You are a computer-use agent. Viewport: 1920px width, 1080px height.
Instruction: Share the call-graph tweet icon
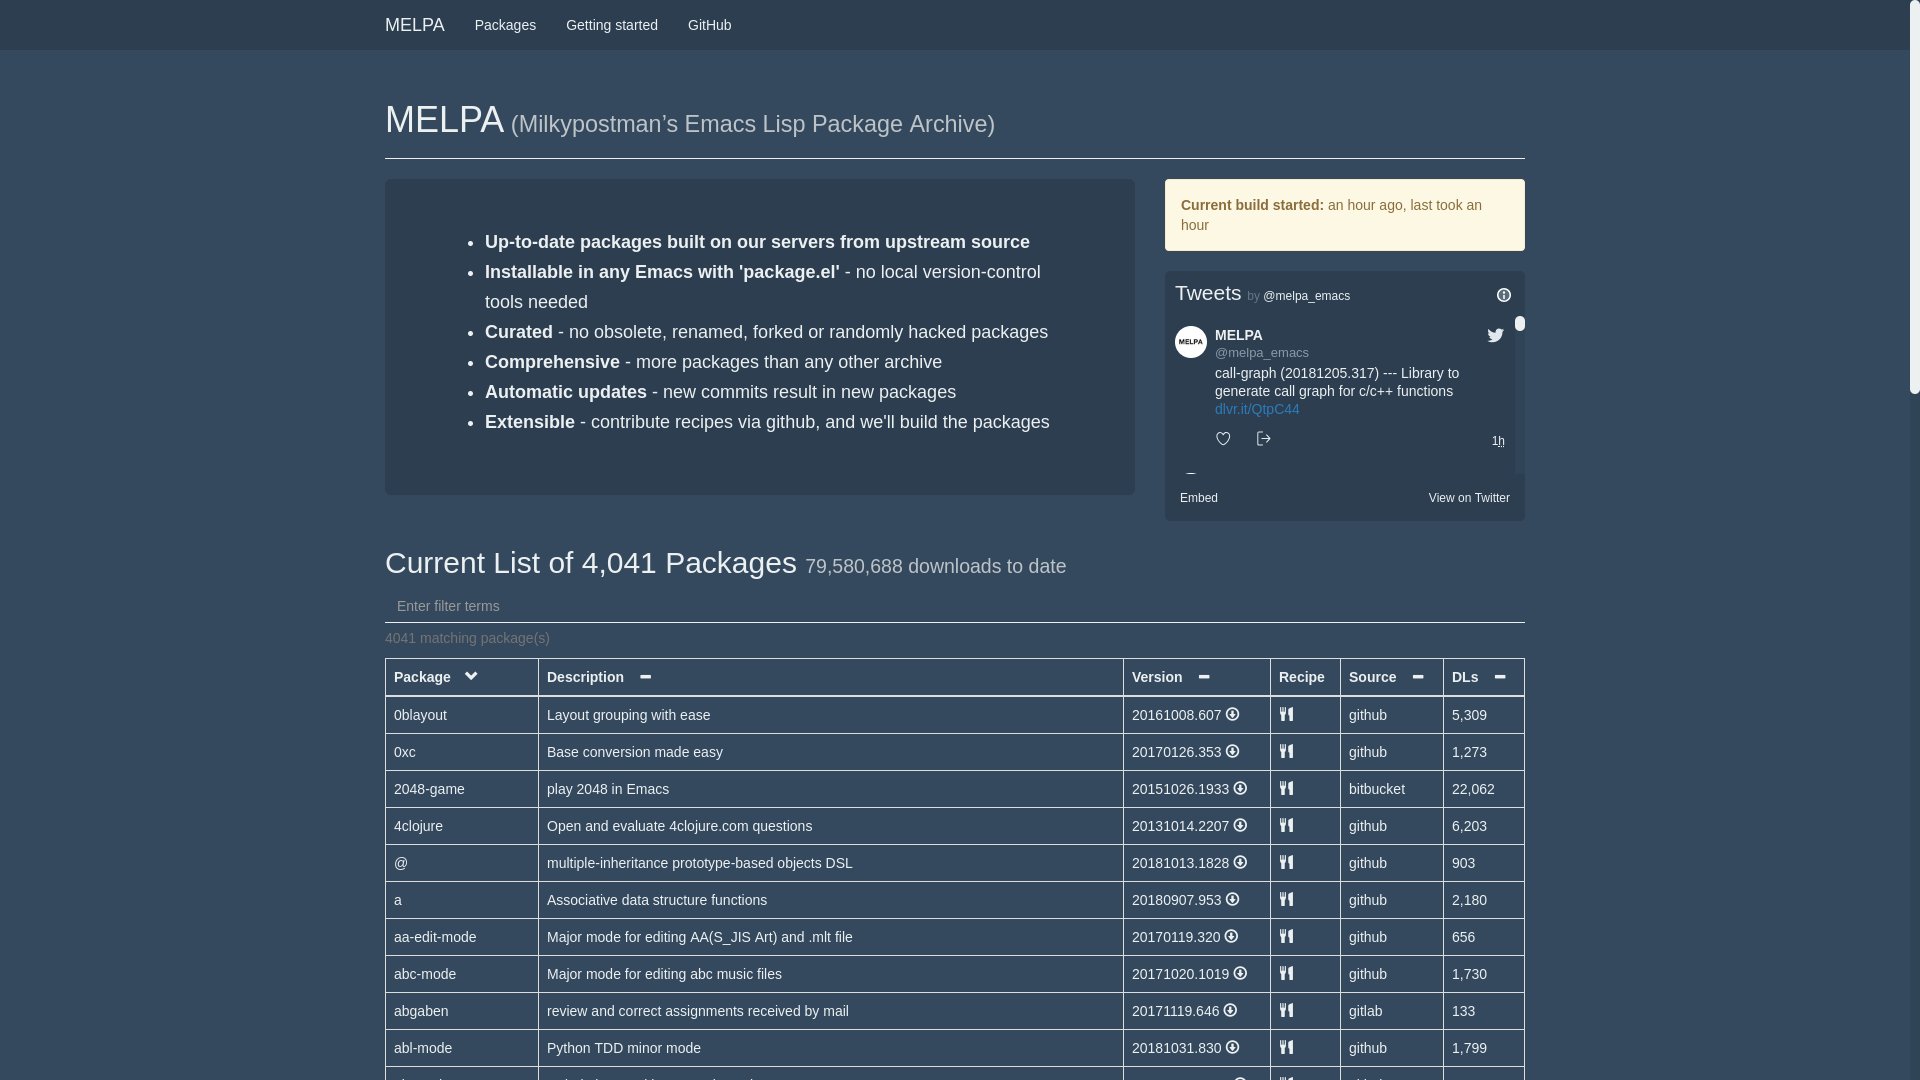(x=1263, y=439)
